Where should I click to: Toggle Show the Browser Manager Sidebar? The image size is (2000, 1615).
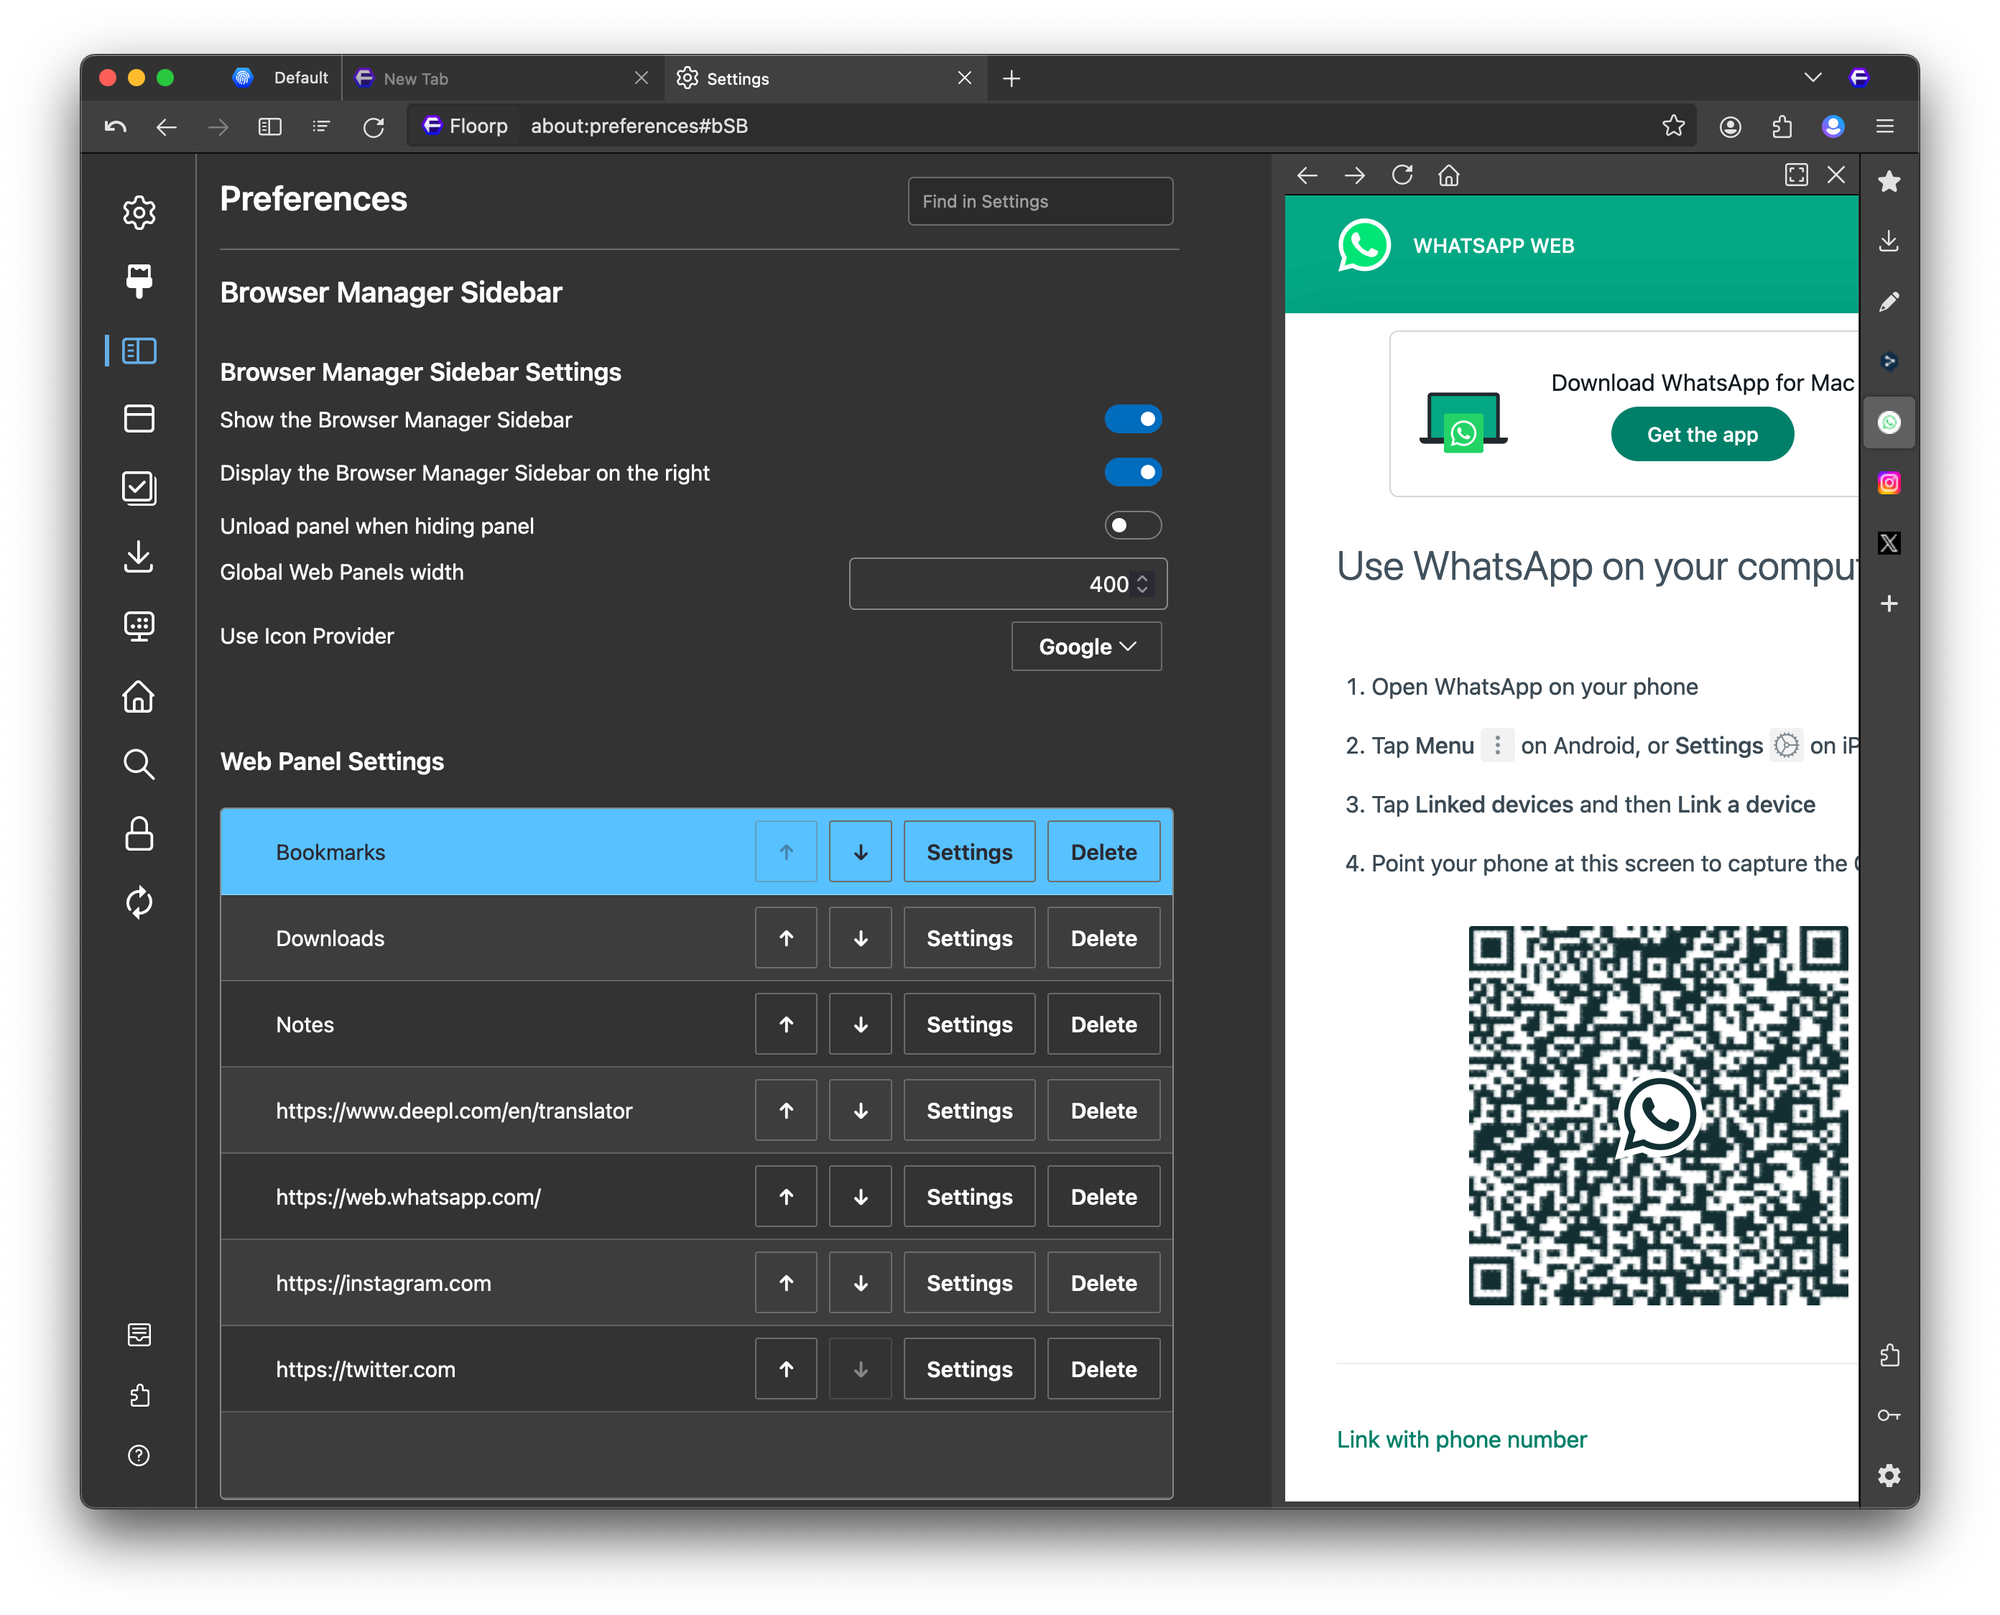pos(1133,419)
